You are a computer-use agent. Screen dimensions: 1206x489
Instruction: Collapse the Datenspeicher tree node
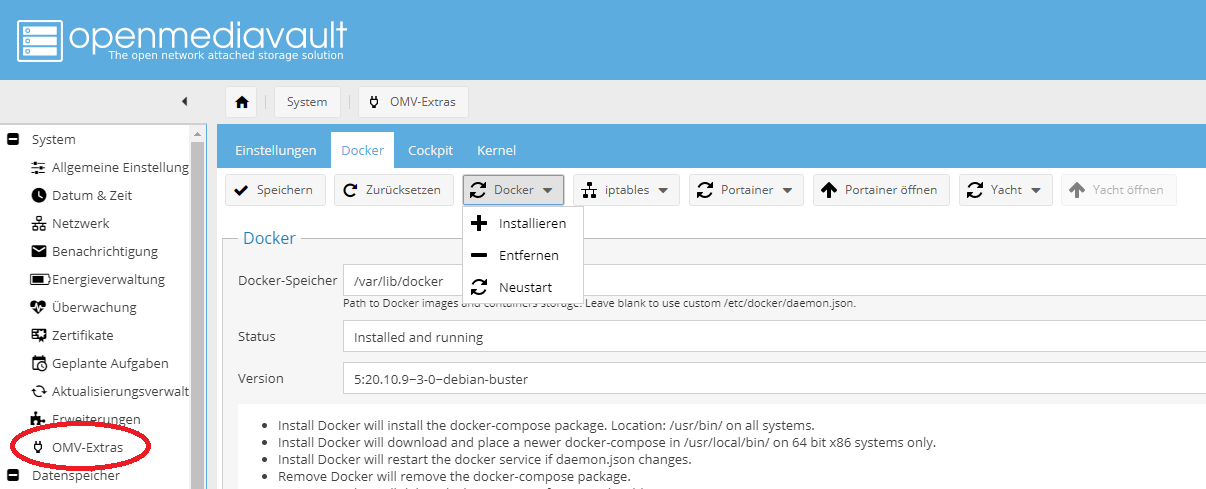pos(13,475)
